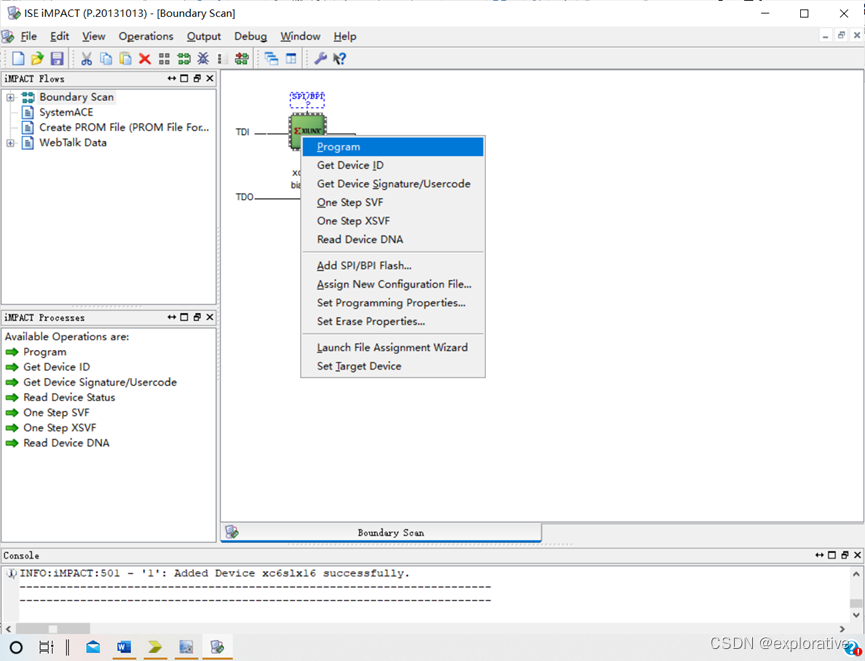Choose Set Target Device entry
The width and height of the screenshot is (865, 661).
pos(393,366)
